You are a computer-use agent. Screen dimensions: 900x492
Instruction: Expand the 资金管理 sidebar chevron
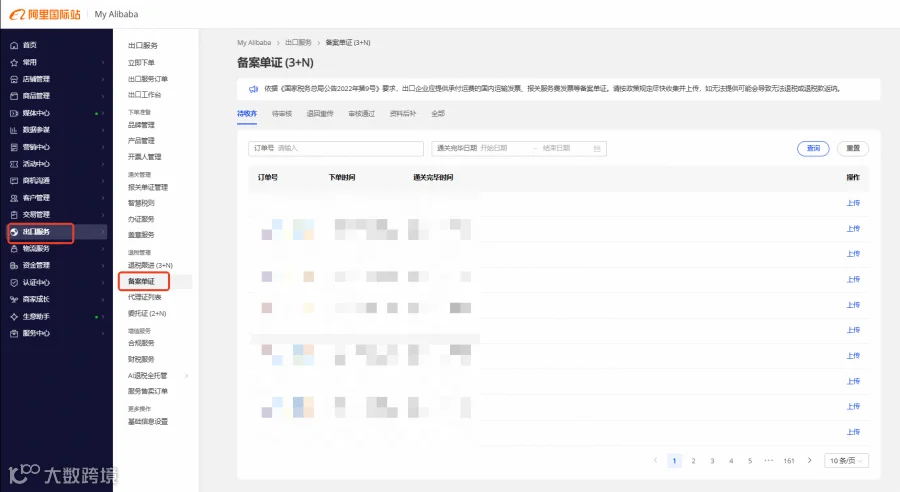pos(103,266)
